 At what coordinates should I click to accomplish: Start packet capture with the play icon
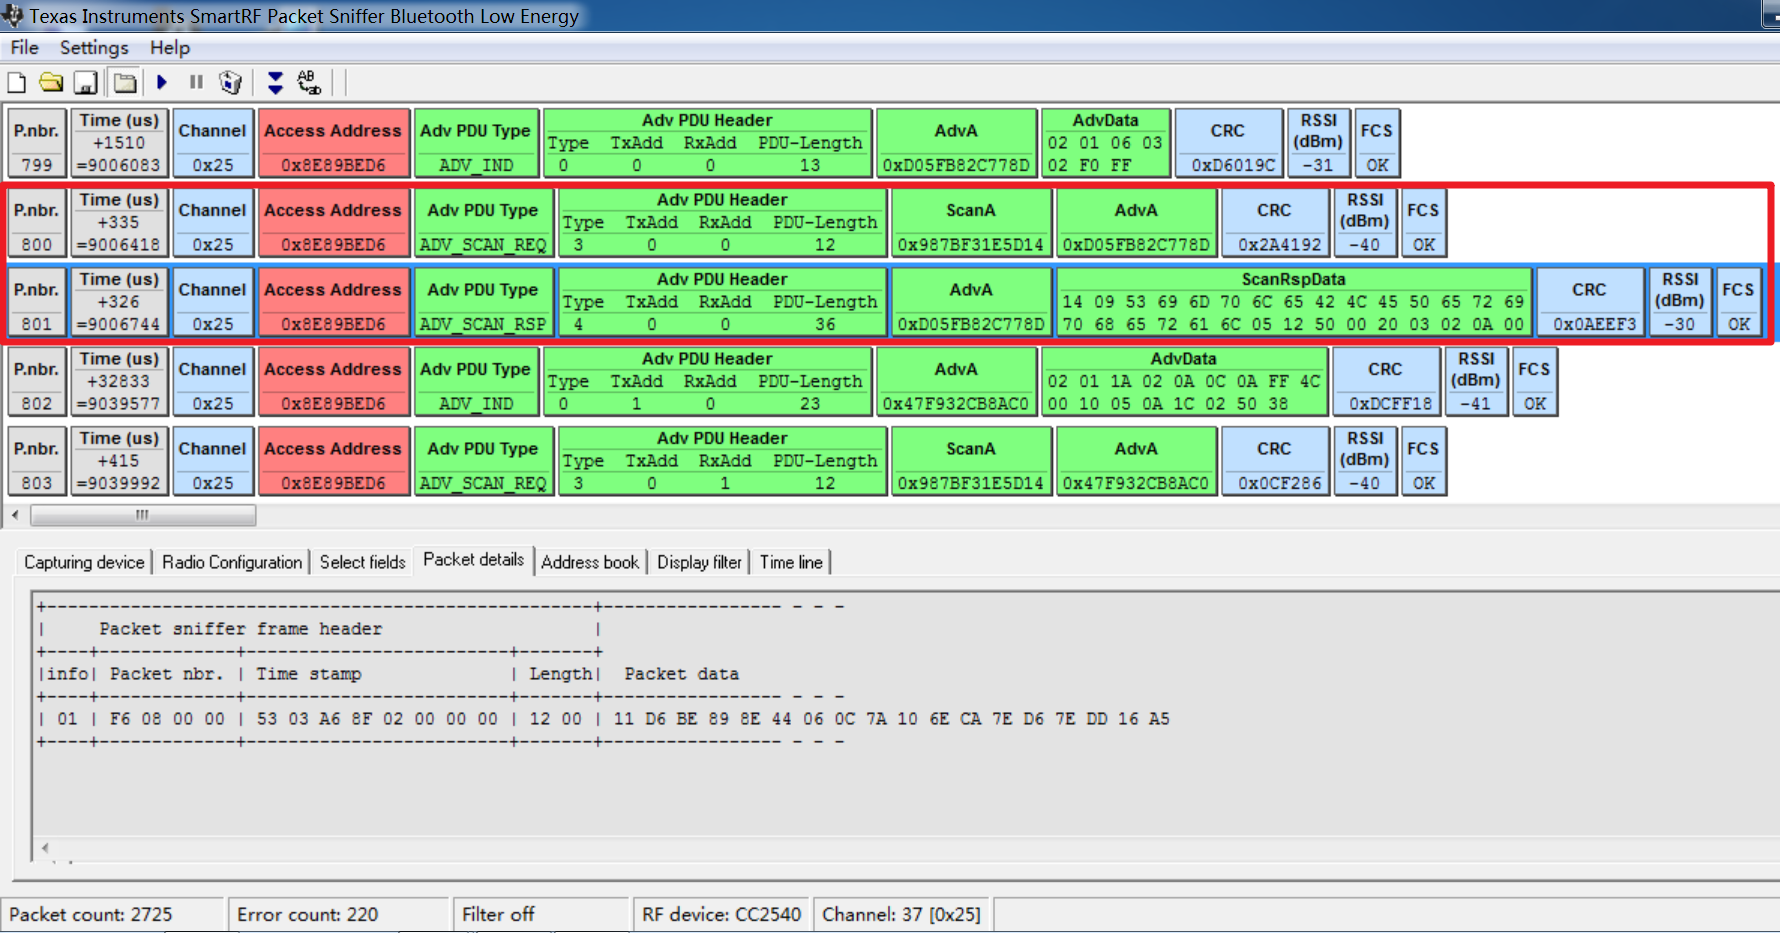tap(162, 82)
